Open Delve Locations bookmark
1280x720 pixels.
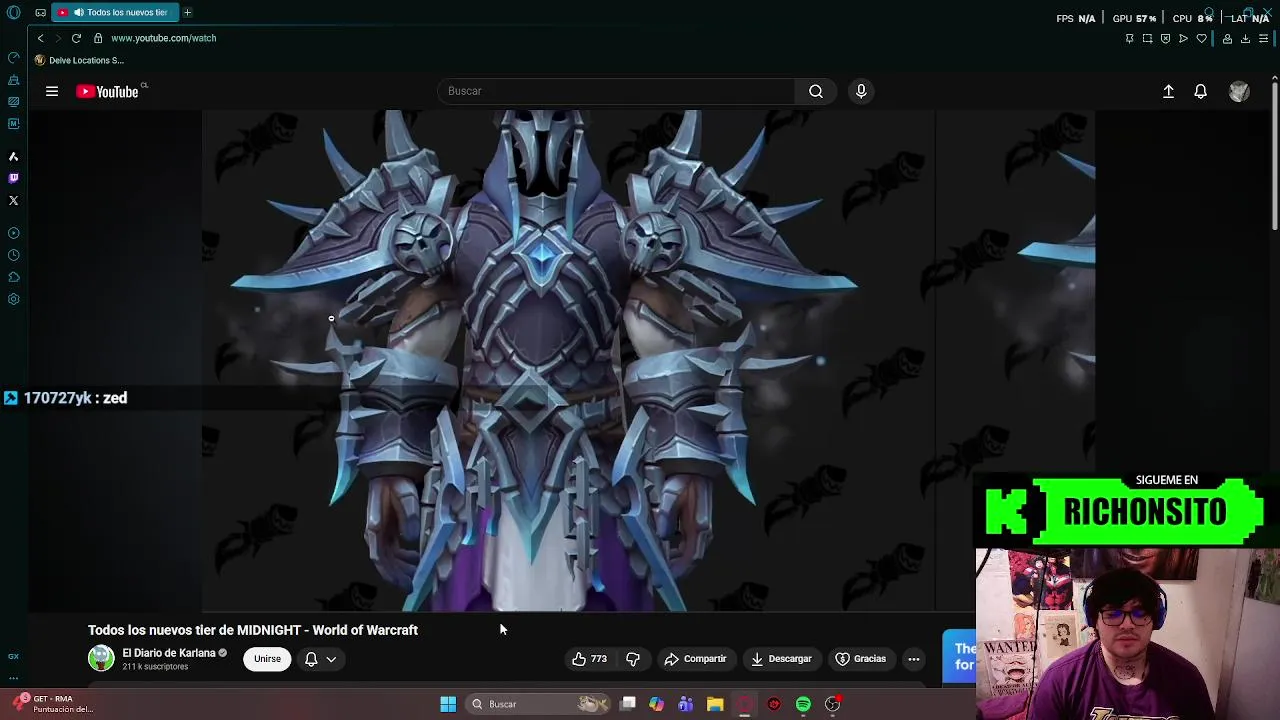coord(79,60)
